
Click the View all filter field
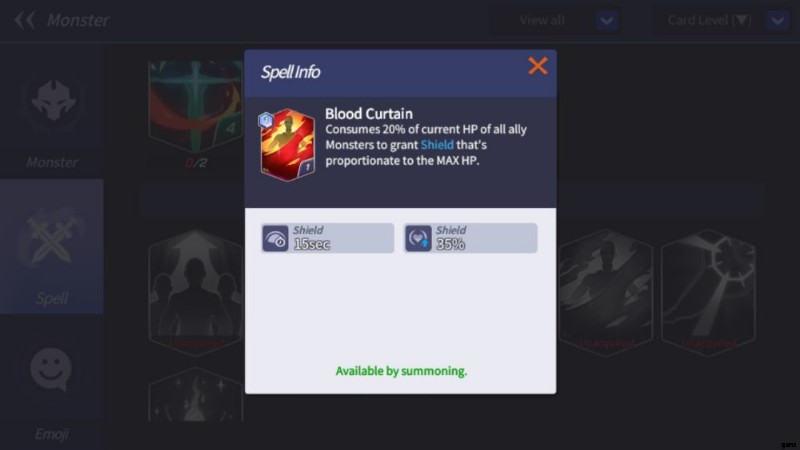pyautogui.click(x=542, y=20)
